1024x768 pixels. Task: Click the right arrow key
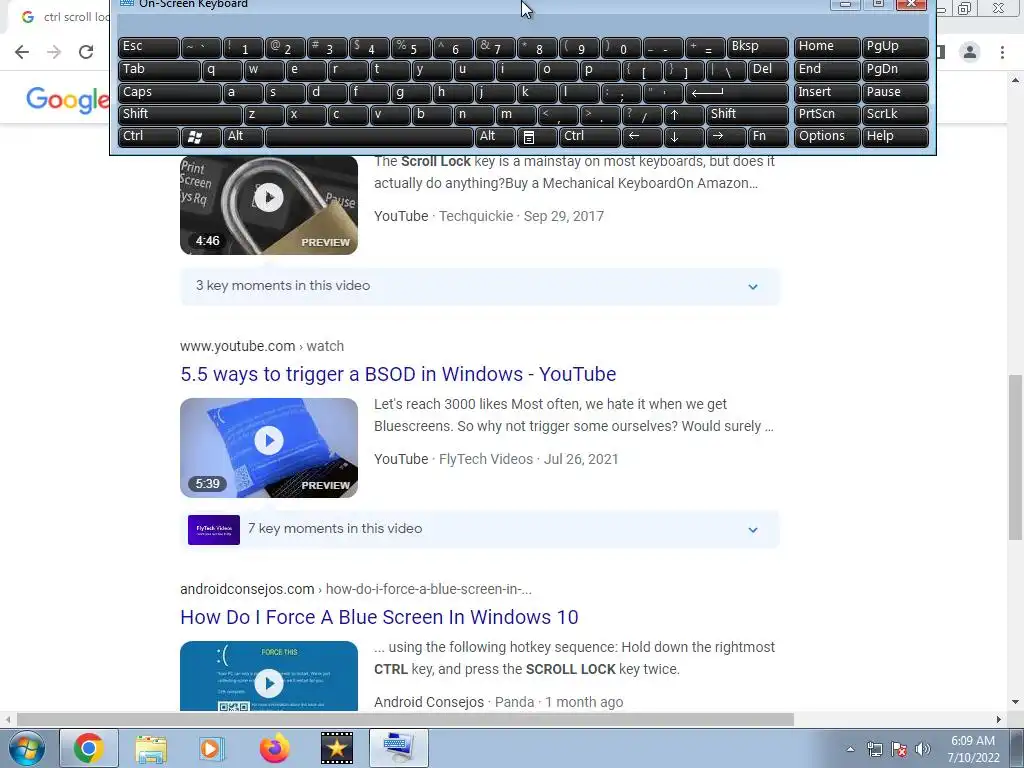726,136
